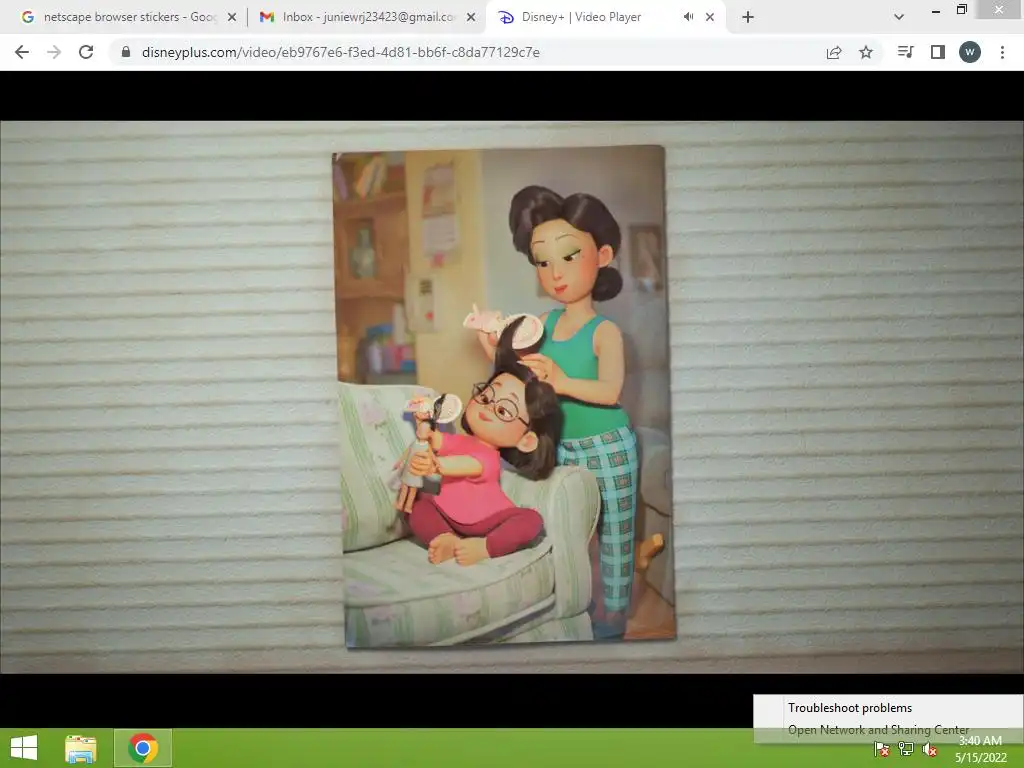The width and height of the screenshot is (1024, 768).
Task: Open the Action Center flag tray icon
Action: [882, 750]
